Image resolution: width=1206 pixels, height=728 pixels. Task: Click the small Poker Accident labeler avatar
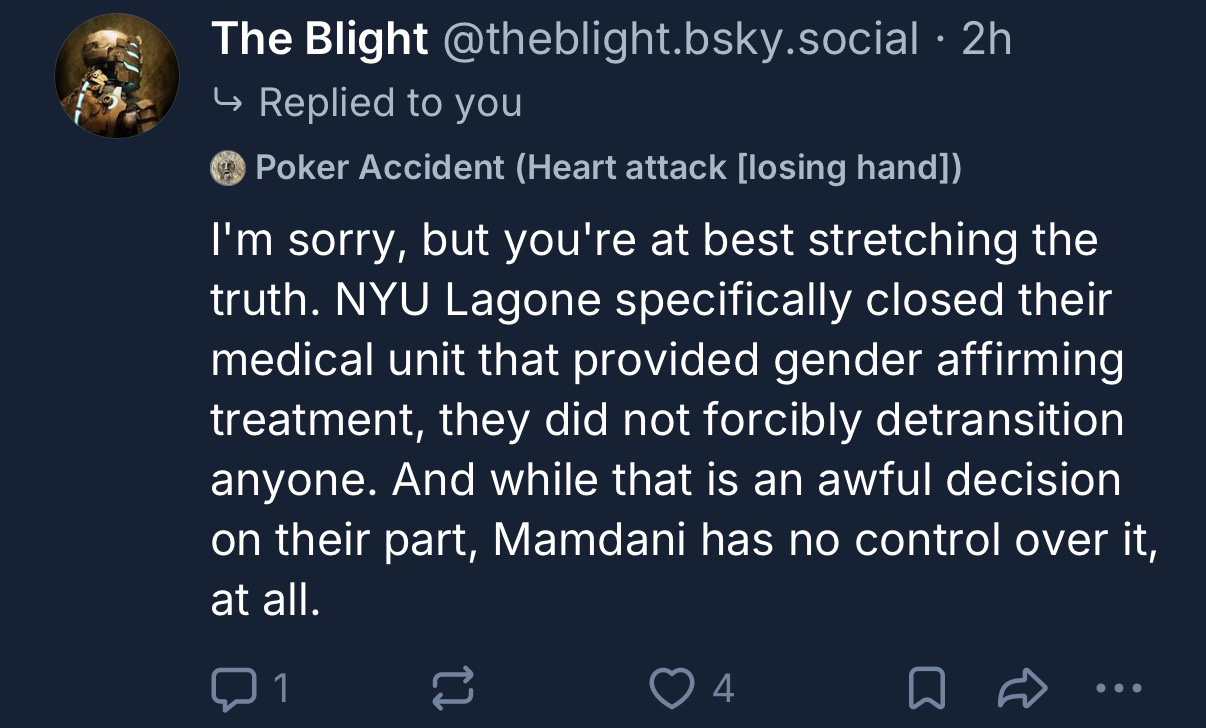[x=228, y=167]
